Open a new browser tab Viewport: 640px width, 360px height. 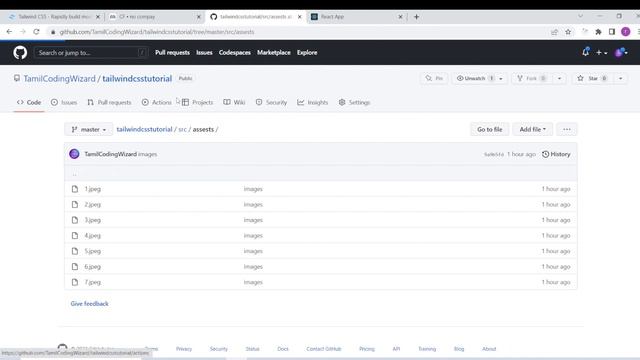[416, 17]
